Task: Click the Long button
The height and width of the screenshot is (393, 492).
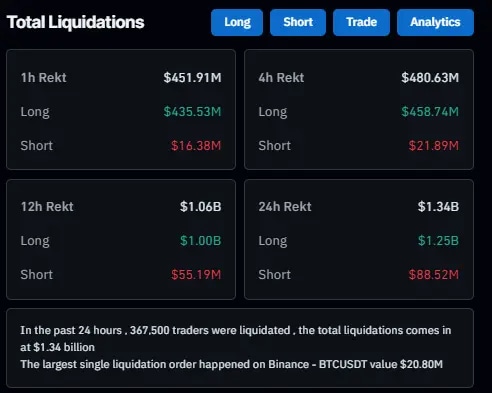Action: (x=237, y=22)
